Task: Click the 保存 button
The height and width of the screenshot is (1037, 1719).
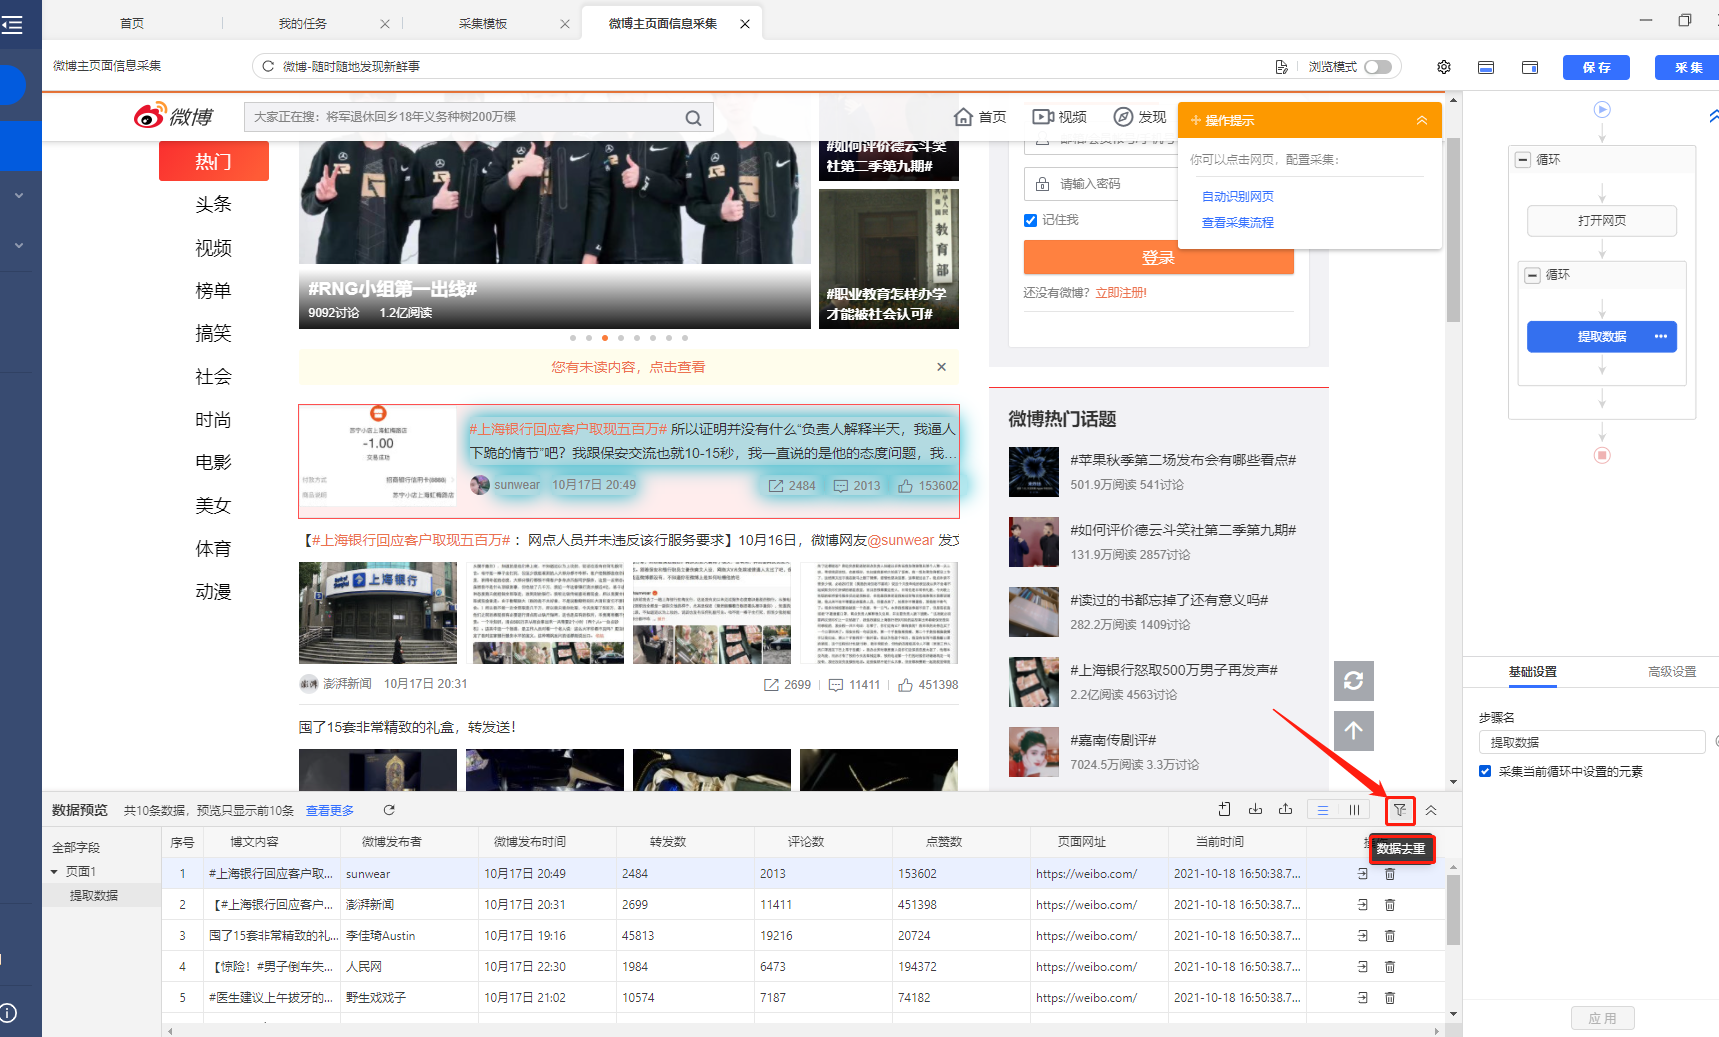Action: (1596, 67)
